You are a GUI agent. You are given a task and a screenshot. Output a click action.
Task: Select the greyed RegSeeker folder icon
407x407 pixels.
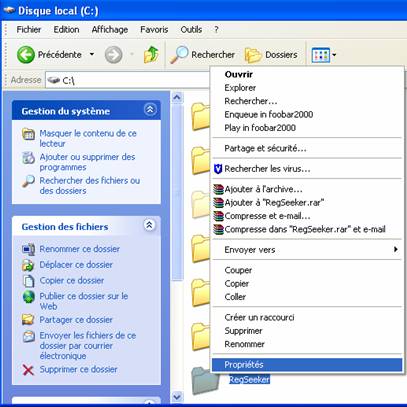[206, 381]
